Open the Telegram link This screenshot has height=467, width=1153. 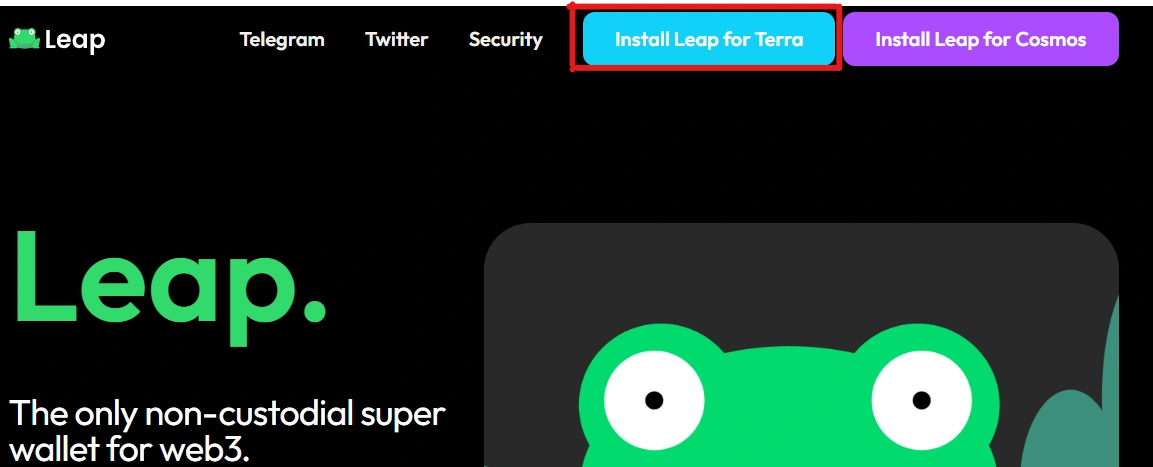pyautogui.click(x=282, y=39)
